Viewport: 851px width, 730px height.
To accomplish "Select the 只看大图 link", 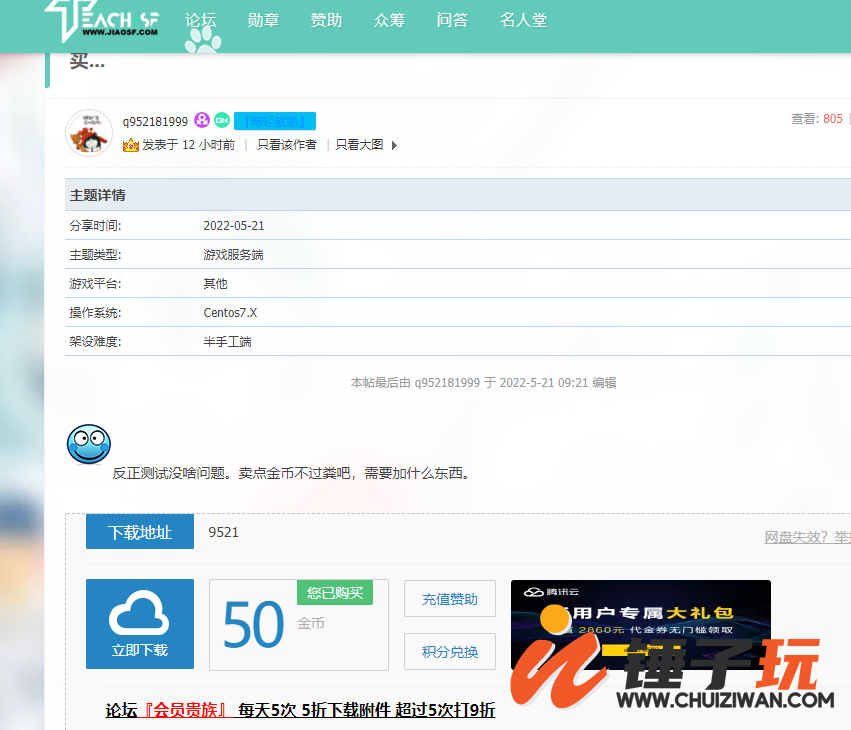I will pos(359,145).
